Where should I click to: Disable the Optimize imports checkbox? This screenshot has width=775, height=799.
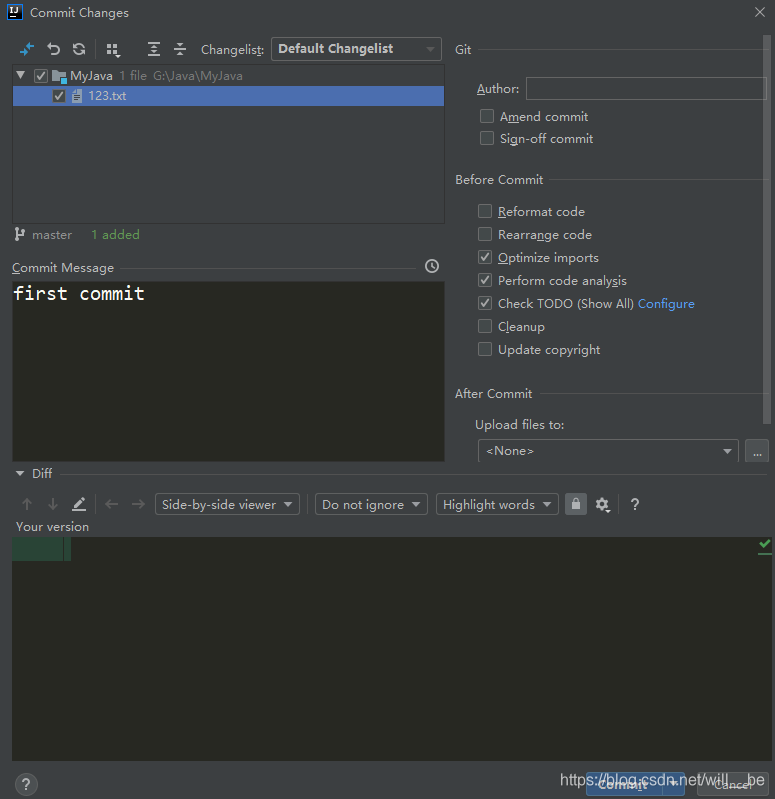[x=485, y=257]
